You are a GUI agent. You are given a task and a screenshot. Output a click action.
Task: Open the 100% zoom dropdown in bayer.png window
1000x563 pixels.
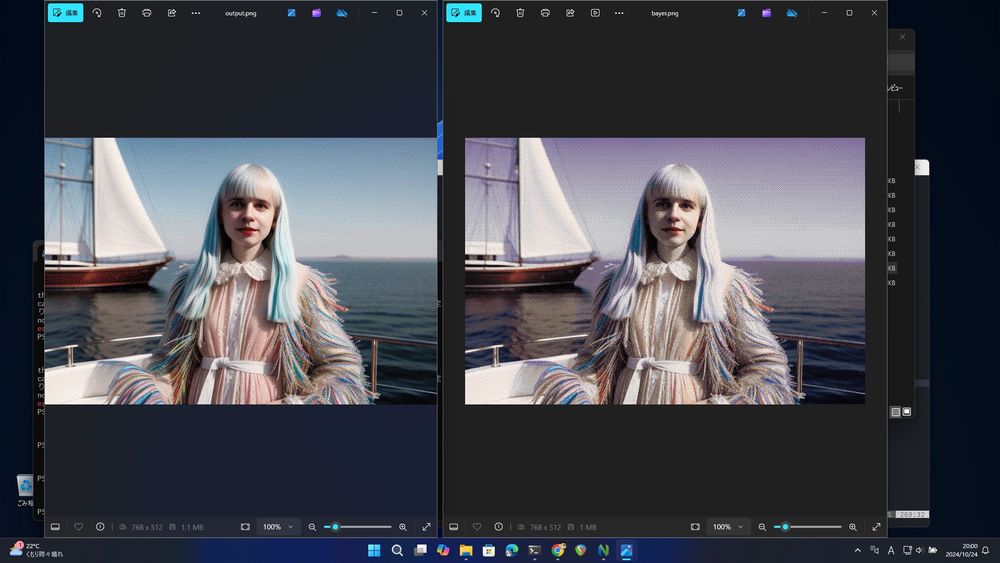click(x=728, y=527)
